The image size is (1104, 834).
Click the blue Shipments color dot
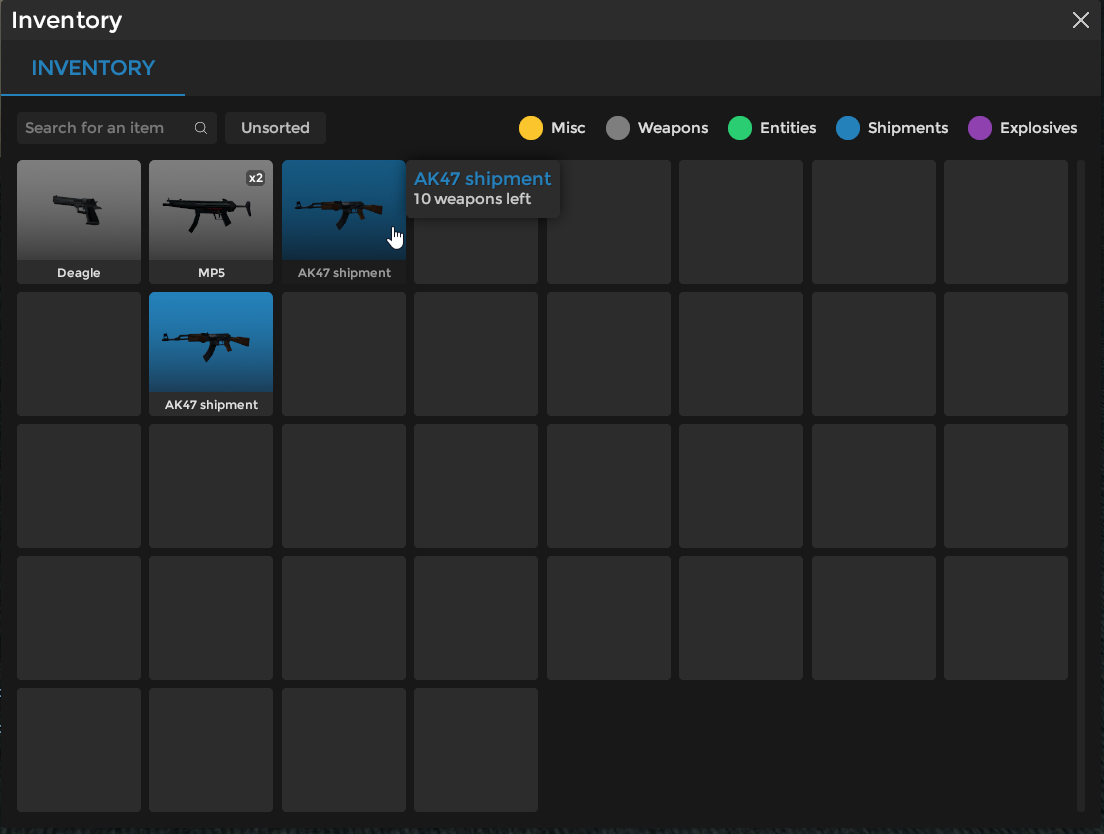(848, 128)
